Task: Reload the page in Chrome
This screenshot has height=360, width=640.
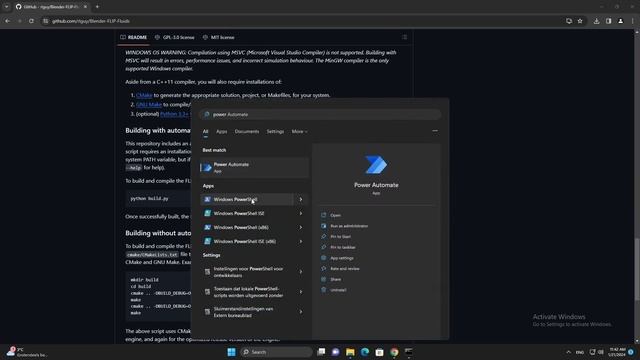Action: click(31, 21)
